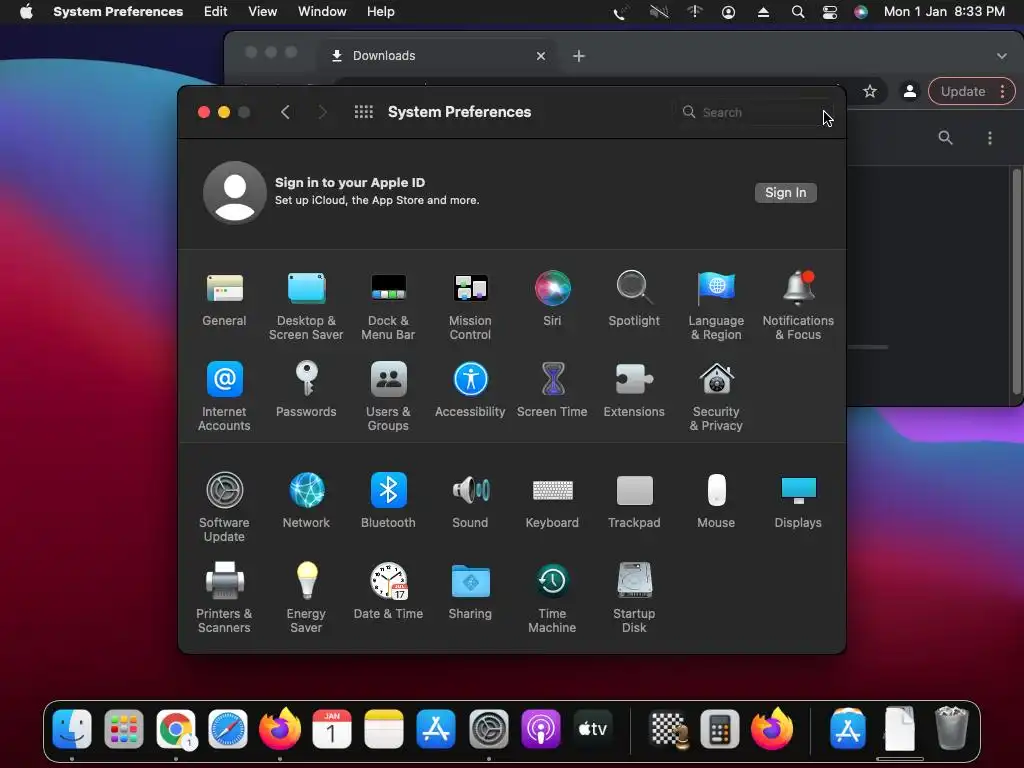The width and height of the screenshot is (1024, 768).
Task: Open Energy Saver preferences
Action: tap(306, 598)
